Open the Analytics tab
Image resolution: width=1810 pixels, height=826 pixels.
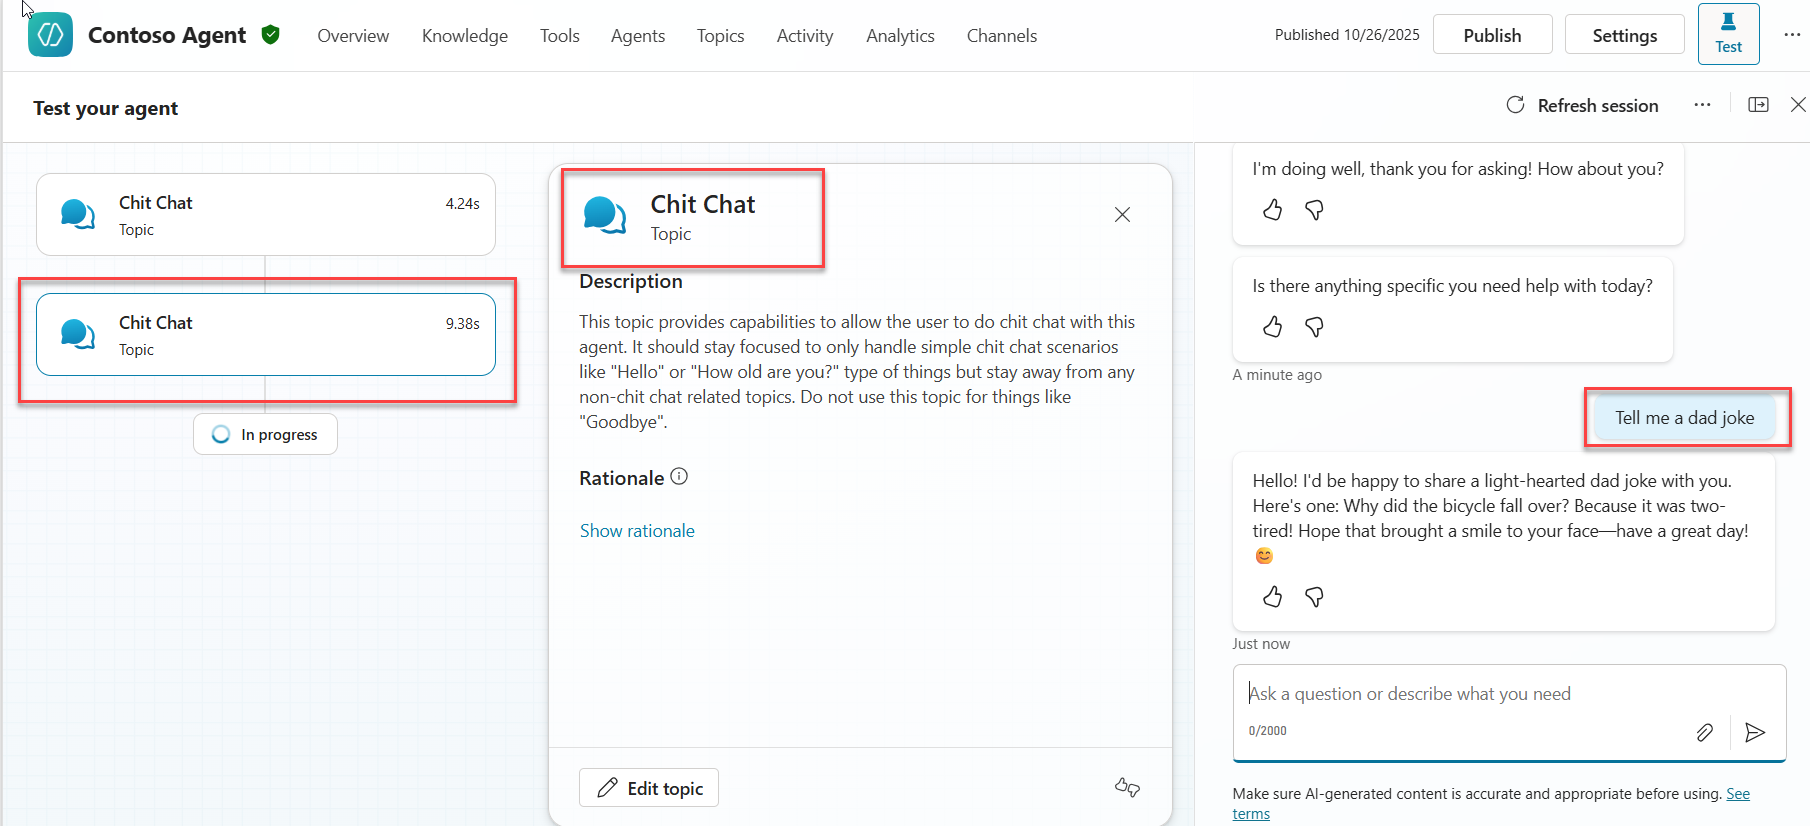(900, 36)
